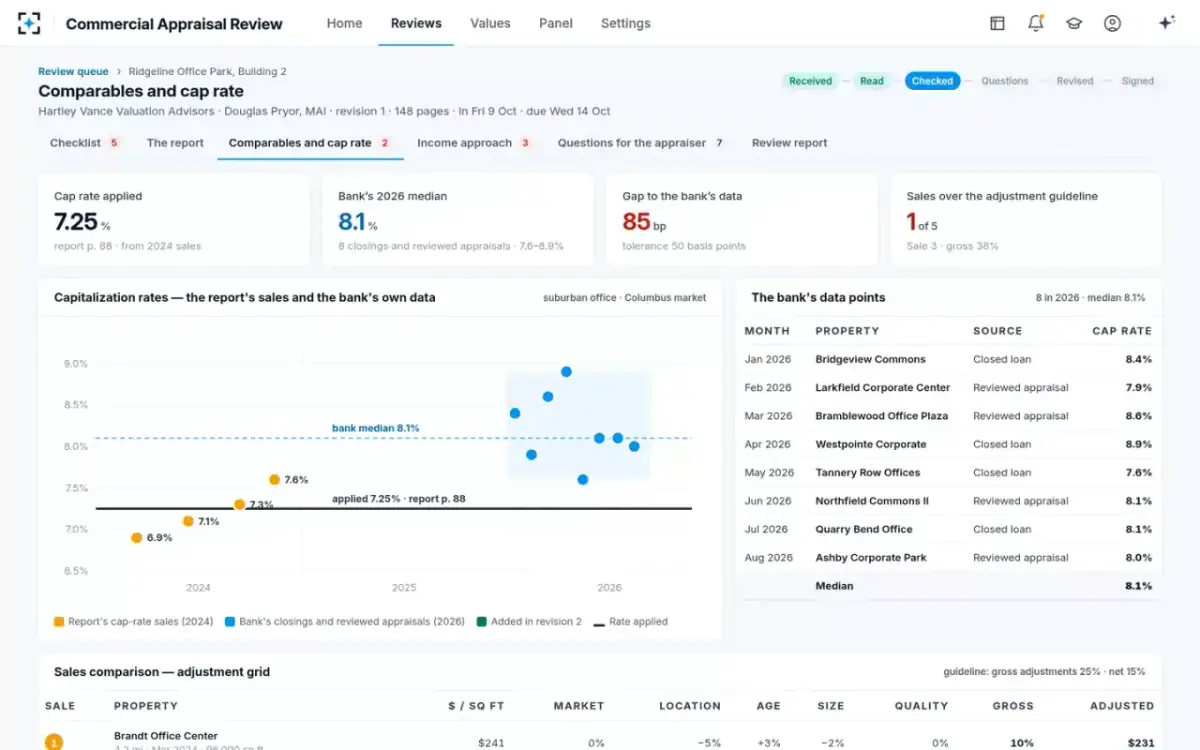
Task: Go to the Review report tab
Action: click(x=790, y=143)
